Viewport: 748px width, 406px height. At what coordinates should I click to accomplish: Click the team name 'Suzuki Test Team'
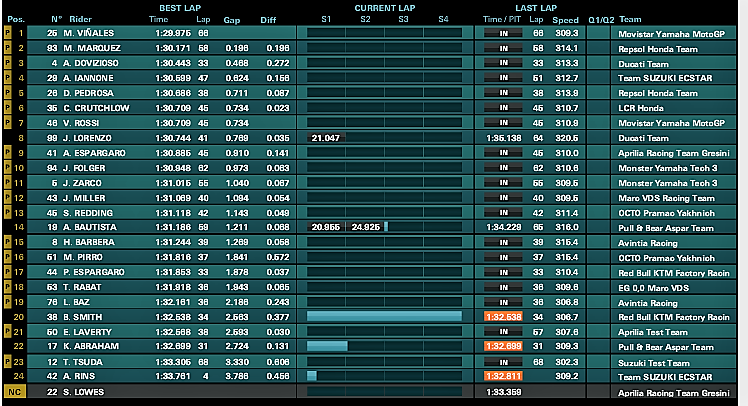pyautogui.click(x=654, y=363)
